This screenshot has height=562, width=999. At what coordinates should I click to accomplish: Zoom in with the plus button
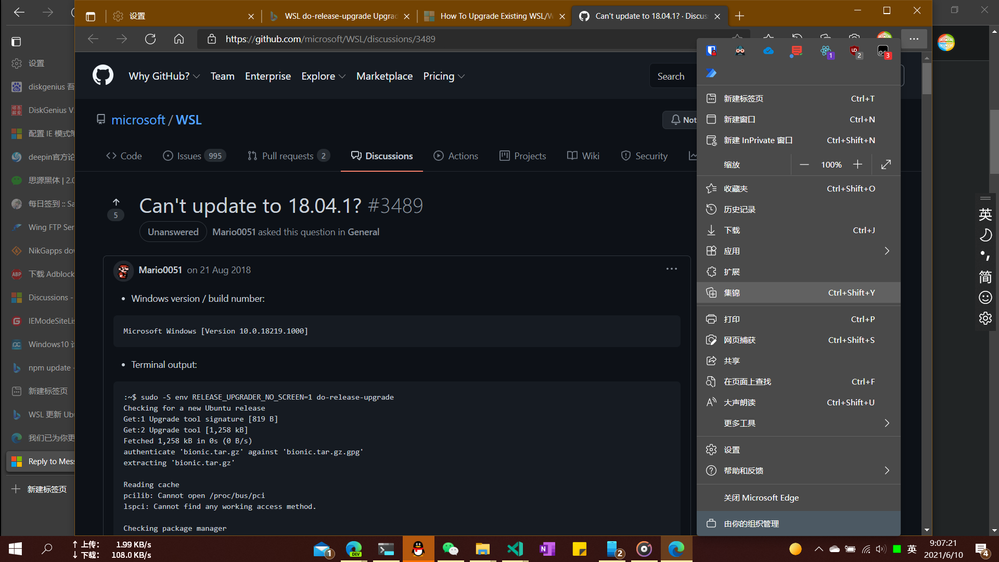coord(858,164)
